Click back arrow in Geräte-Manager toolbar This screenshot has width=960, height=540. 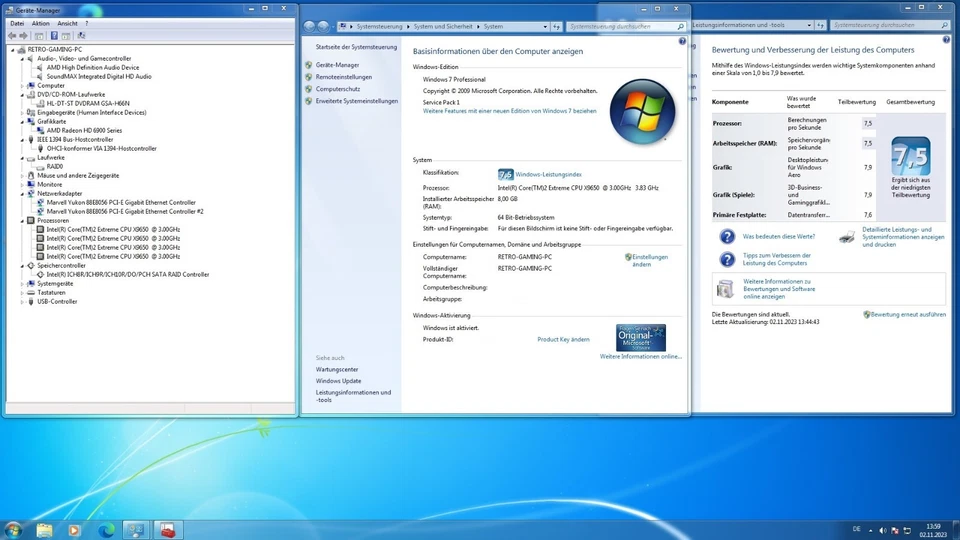pyautogui.click(x=12, y=36)
